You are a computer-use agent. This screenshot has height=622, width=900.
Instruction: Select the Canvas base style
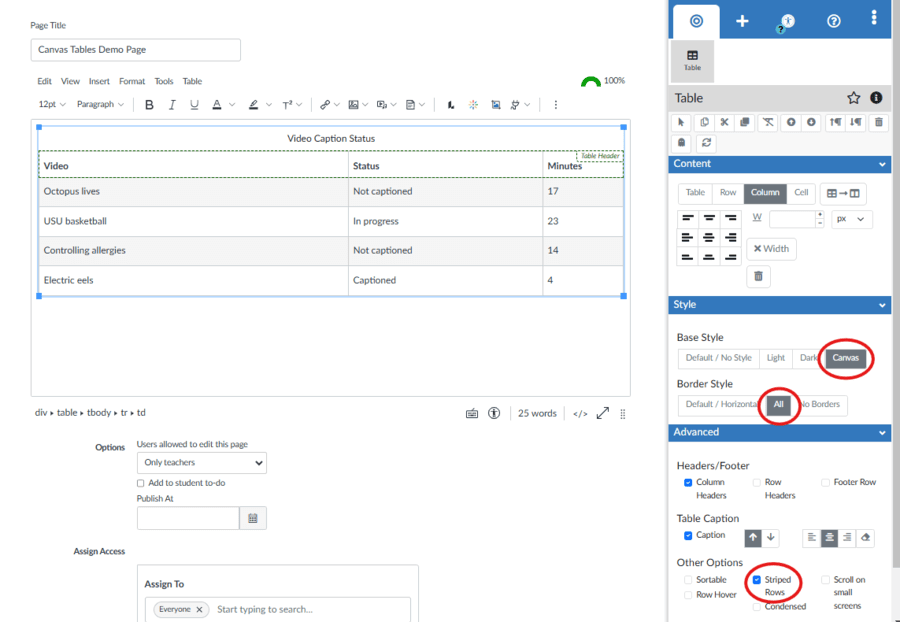pyautogui.click(x=845, y=357)
